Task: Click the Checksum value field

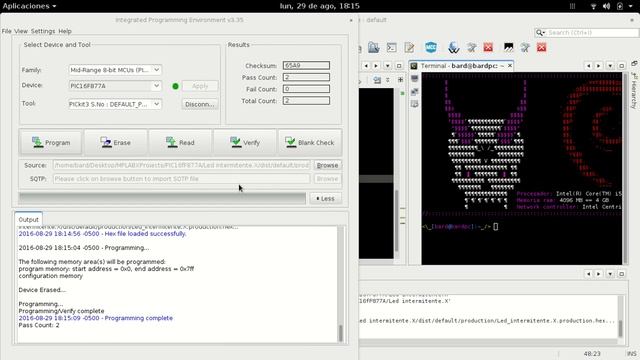Action: tap(306, 65)
